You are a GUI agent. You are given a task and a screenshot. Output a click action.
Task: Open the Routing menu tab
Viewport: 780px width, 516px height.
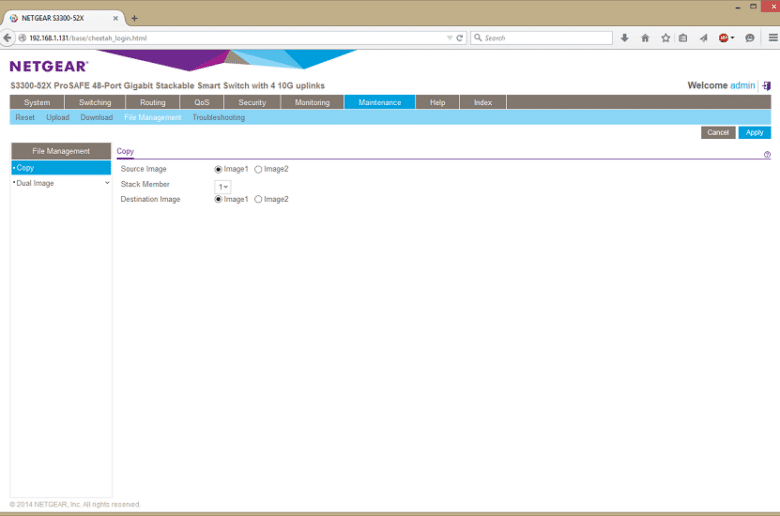tap(153, 103)
